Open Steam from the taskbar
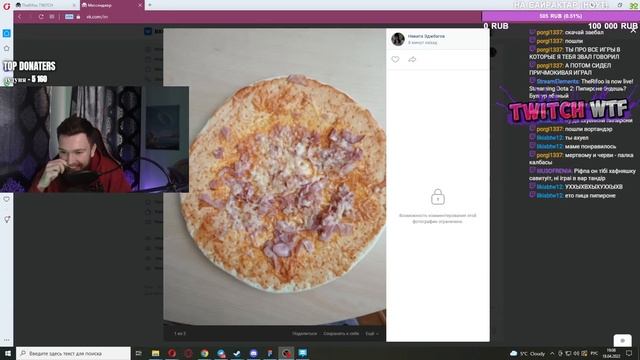This screenshot has width=640, height=360. pos(237,353)
